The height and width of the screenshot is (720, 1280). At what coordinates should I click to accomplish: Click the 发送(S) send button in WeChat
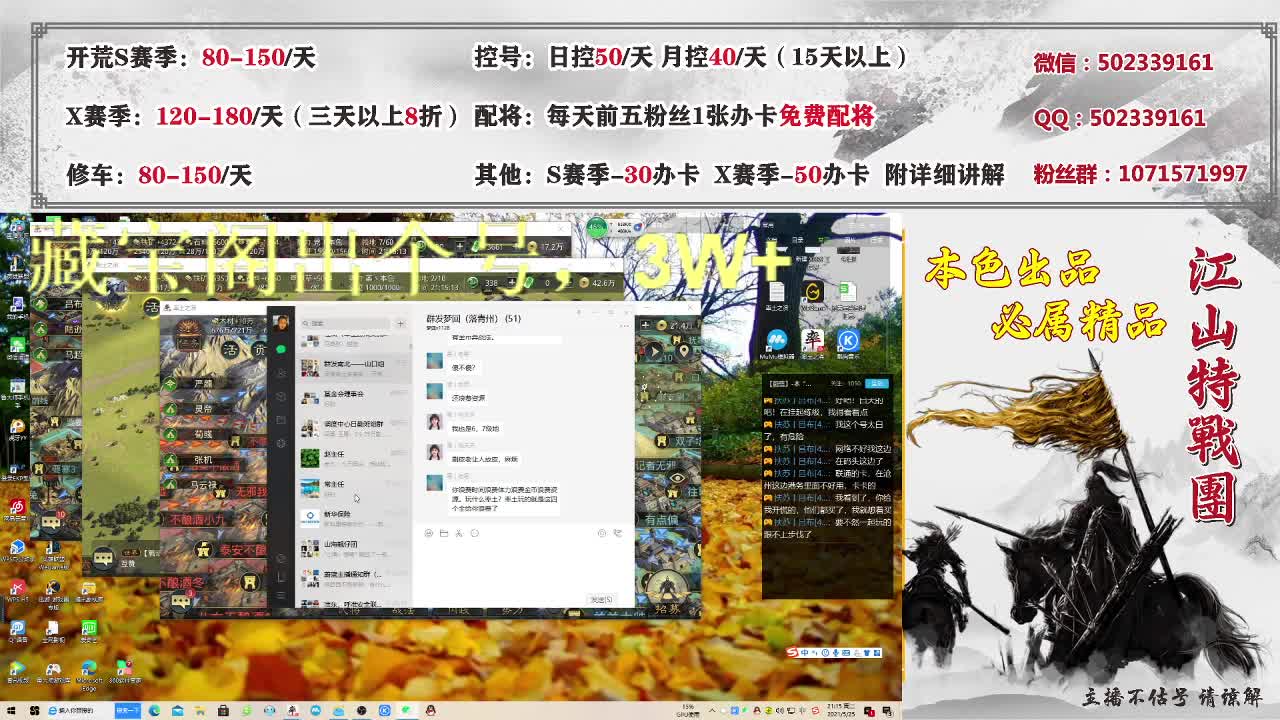(x=601, y=599)
